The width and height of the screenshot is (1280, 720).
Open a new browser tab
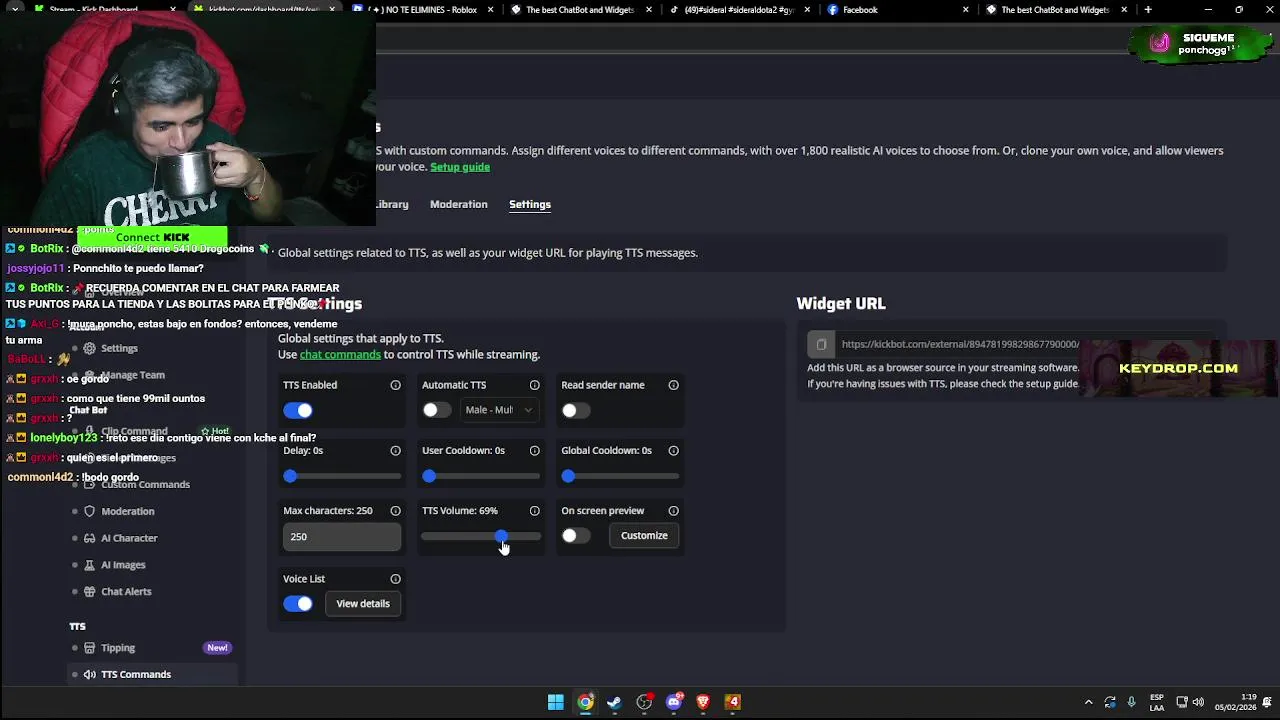click(x=1147, y=10)
